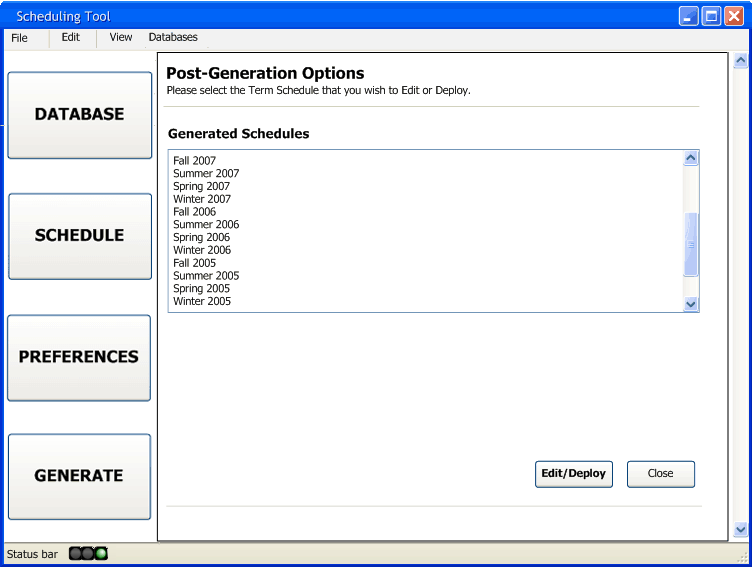Select Spring 2006 schedule

201,237
